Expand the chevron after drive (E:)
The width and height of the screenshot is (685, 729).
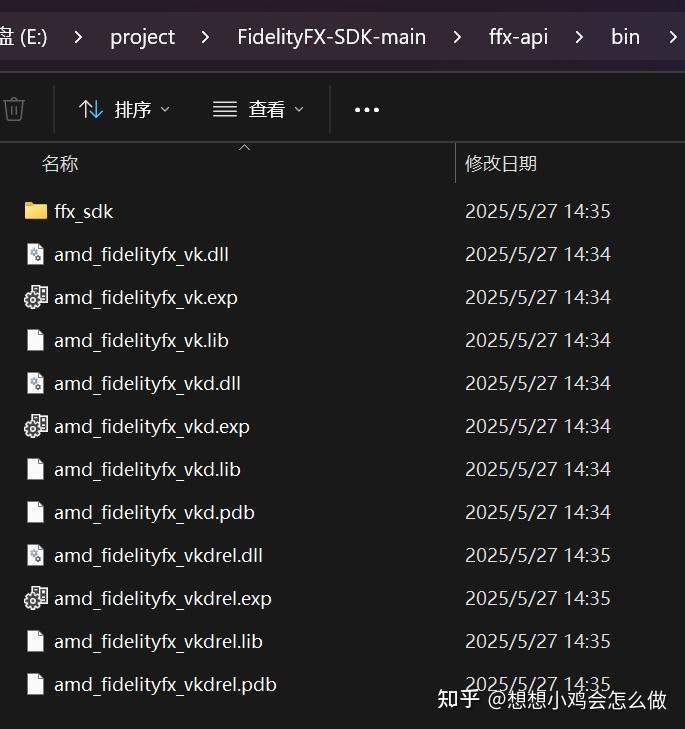coord(78,37)
